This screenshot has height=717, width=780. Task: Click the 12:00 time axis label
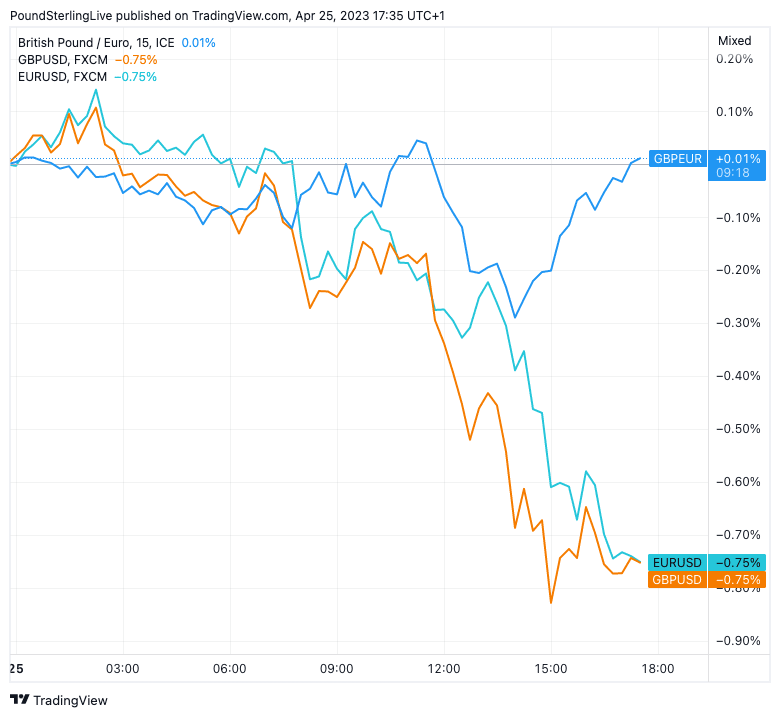pyautogui.click(x=443, y=668)
